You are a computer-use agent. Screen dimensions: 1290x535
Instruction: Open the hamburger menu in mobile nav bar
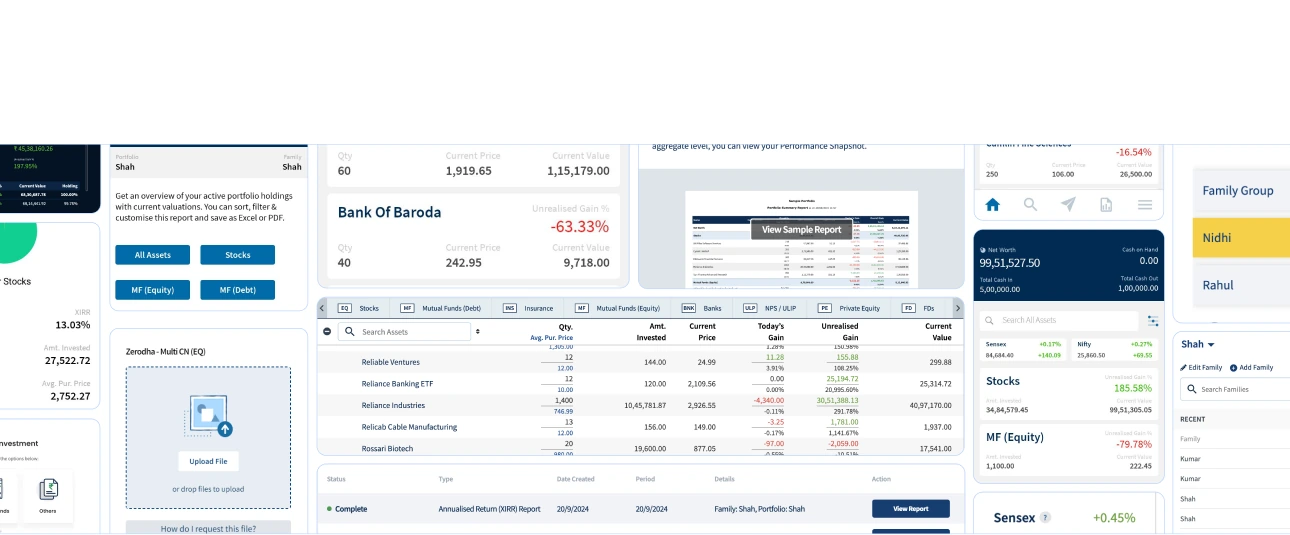click(1145, 204)
